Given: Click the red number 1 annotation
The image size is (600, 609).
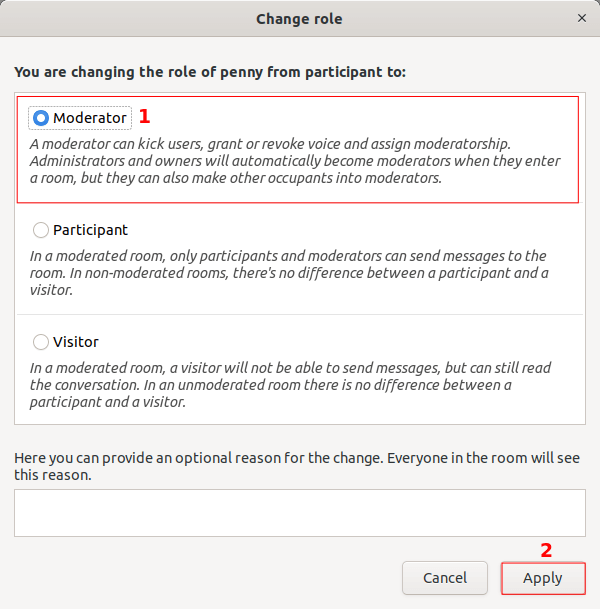Looking at the screenshot, I should (x=144, y=116).
